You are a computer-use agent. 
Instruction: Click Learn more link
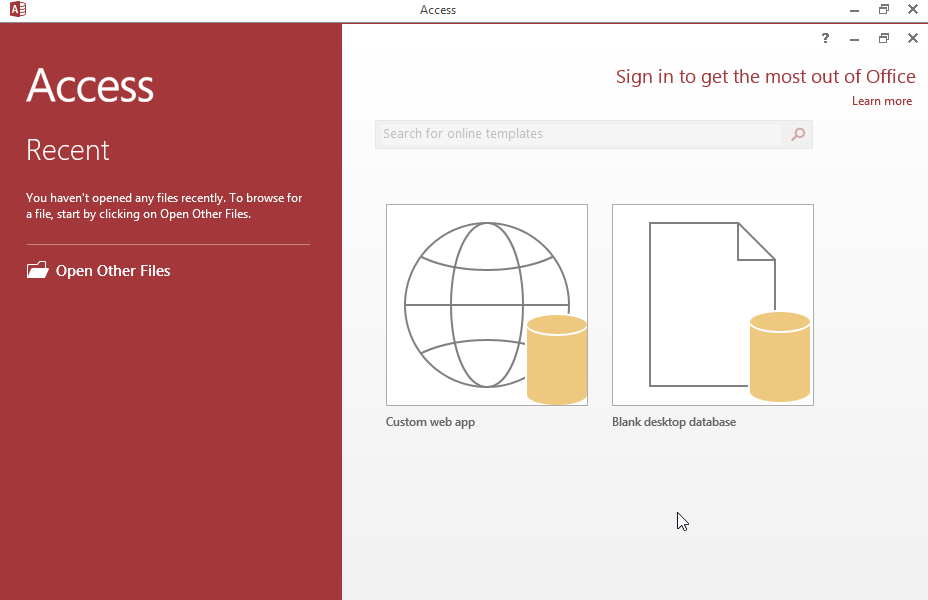(x=882, y=101)
